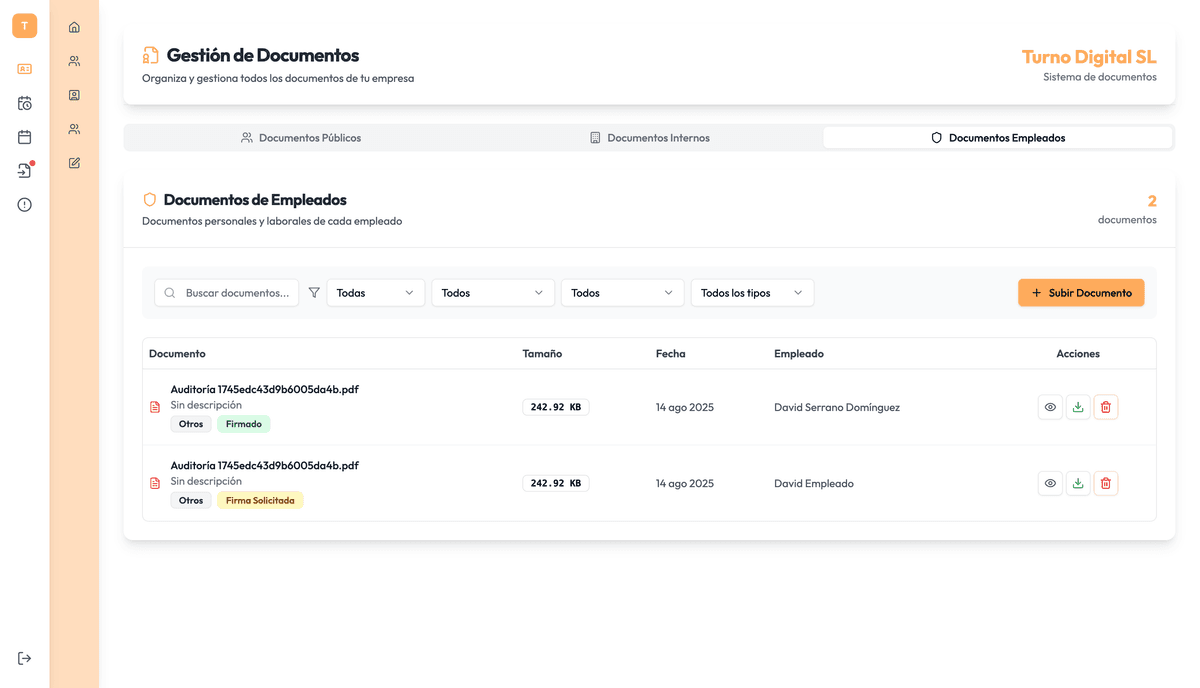Click the orange T company avatar
The image size is (1200, 688).
pos(25,26)
